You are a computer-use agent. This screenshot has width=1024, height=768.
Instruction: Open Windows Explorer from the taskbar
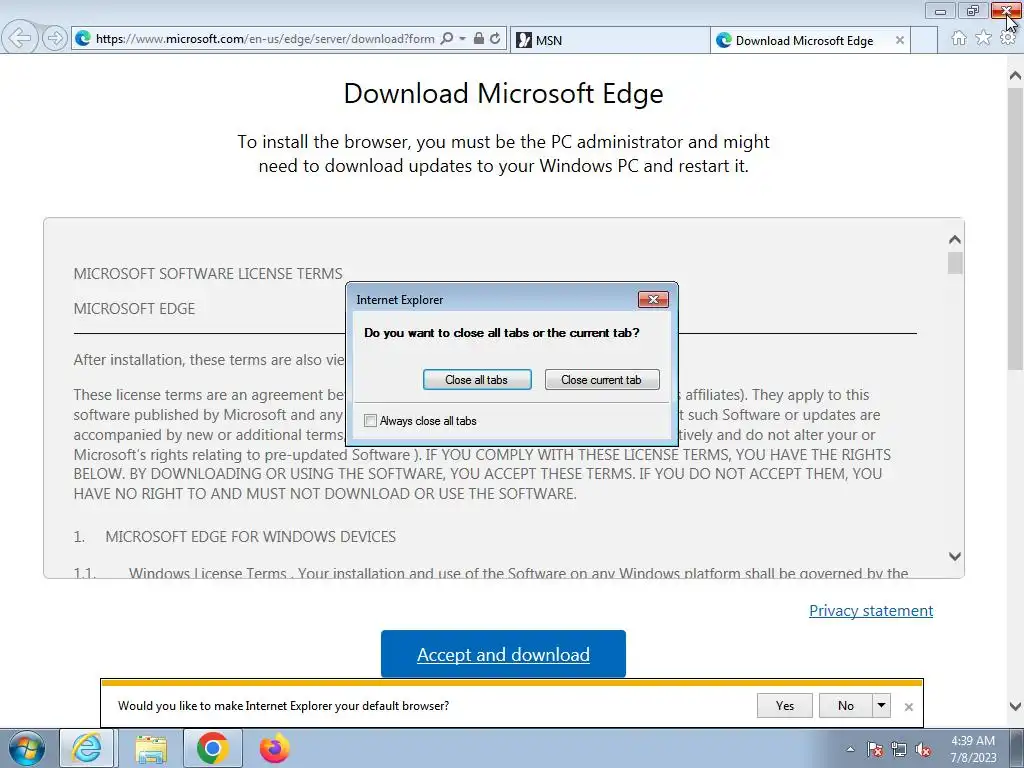coord(151,748)
